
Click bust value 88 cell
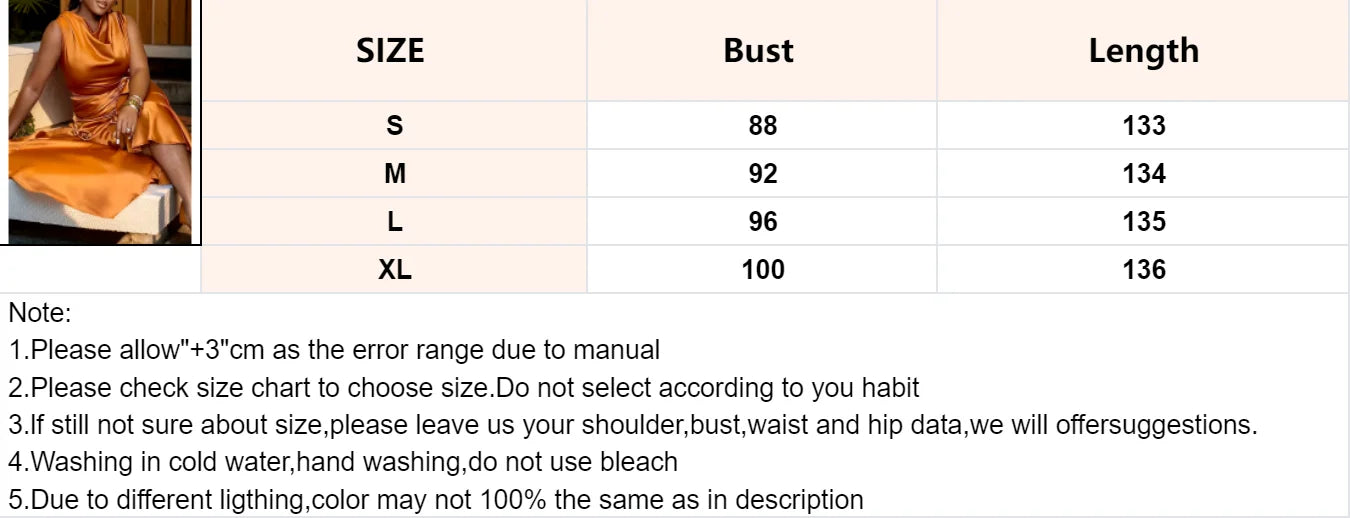[x=762, y=125]
